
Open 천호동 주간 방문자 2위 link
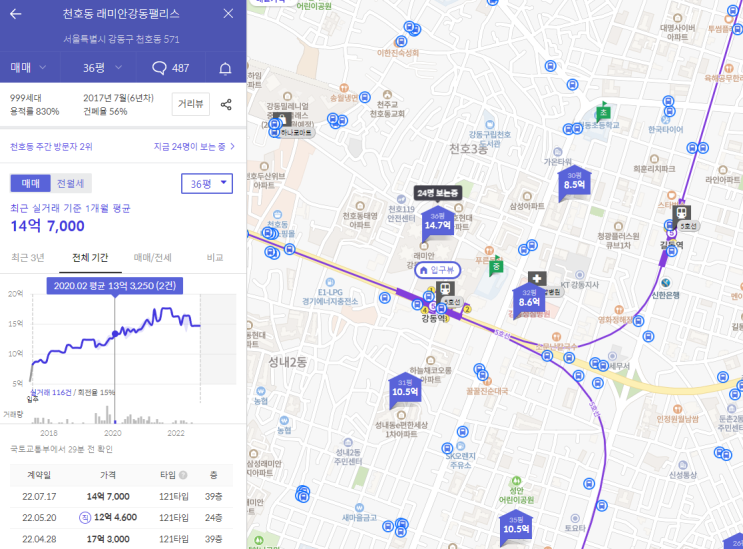[x=51, y=146]
